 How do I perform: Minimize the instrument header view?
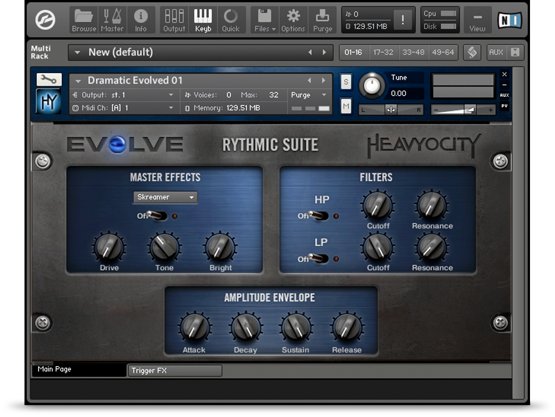(x=505, y=85)
